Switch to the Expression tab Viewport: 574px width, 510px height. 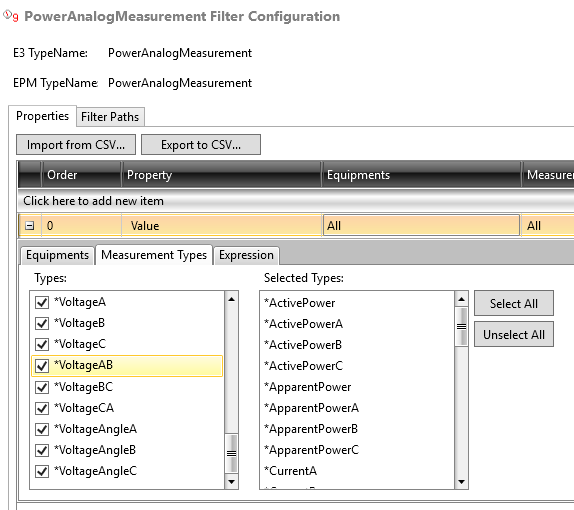coord(246,255)
